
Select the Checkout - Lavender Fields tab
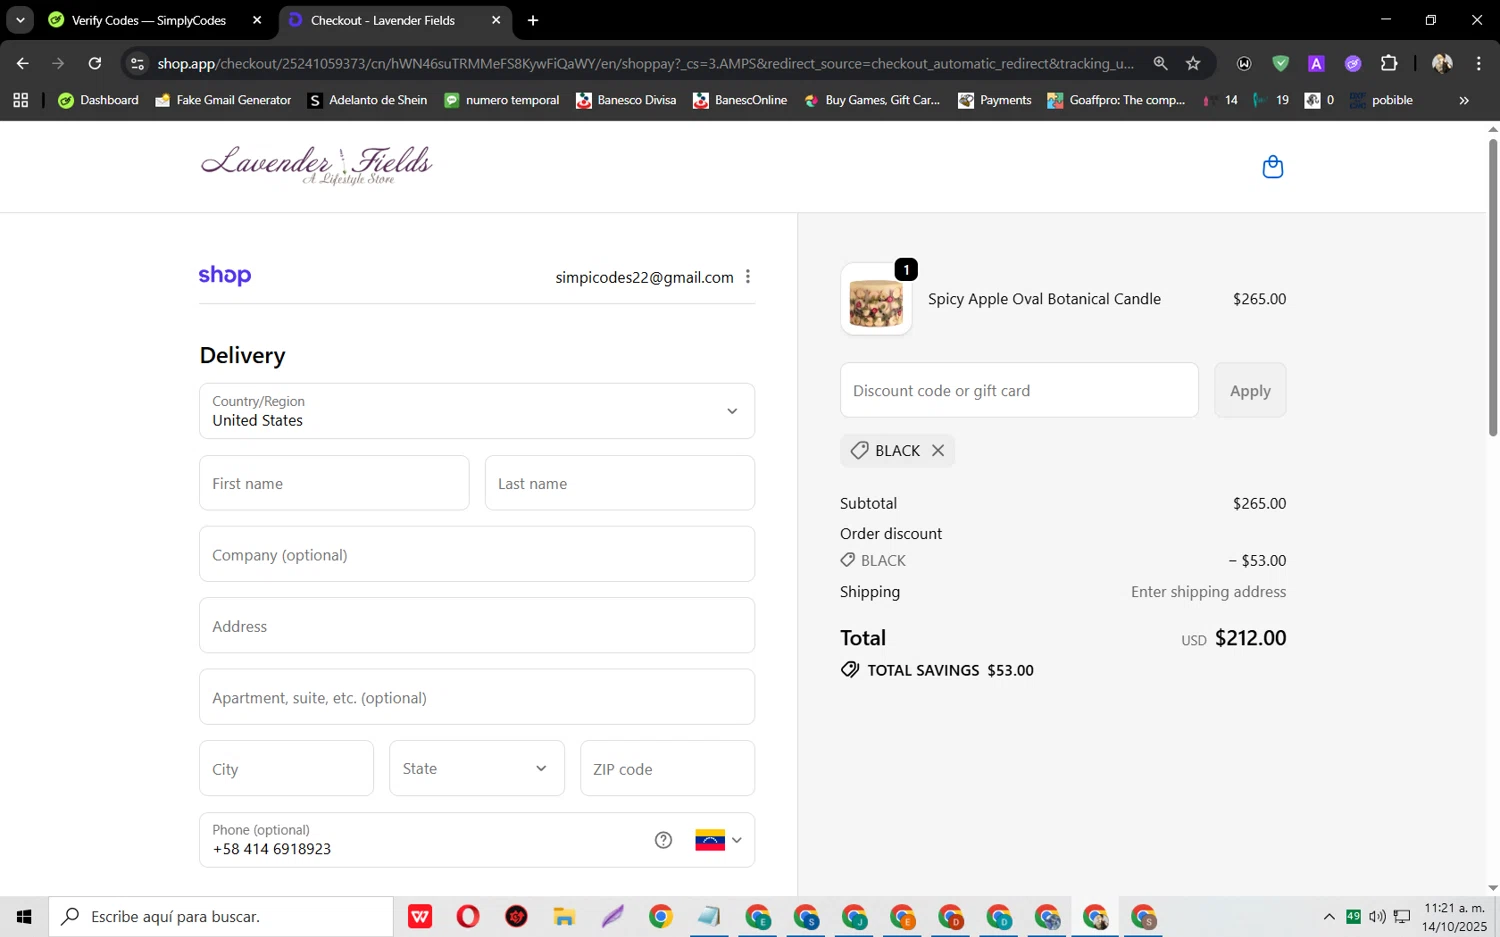coord(382,20)
